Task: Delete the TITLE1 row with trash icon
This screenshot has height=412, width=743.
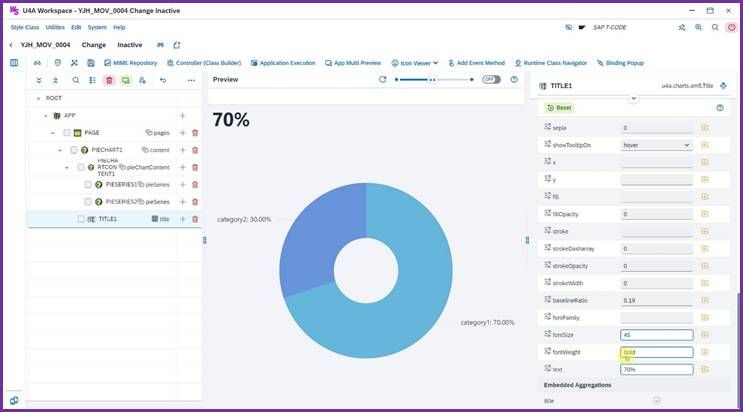Action: click(x=195, y=219)
